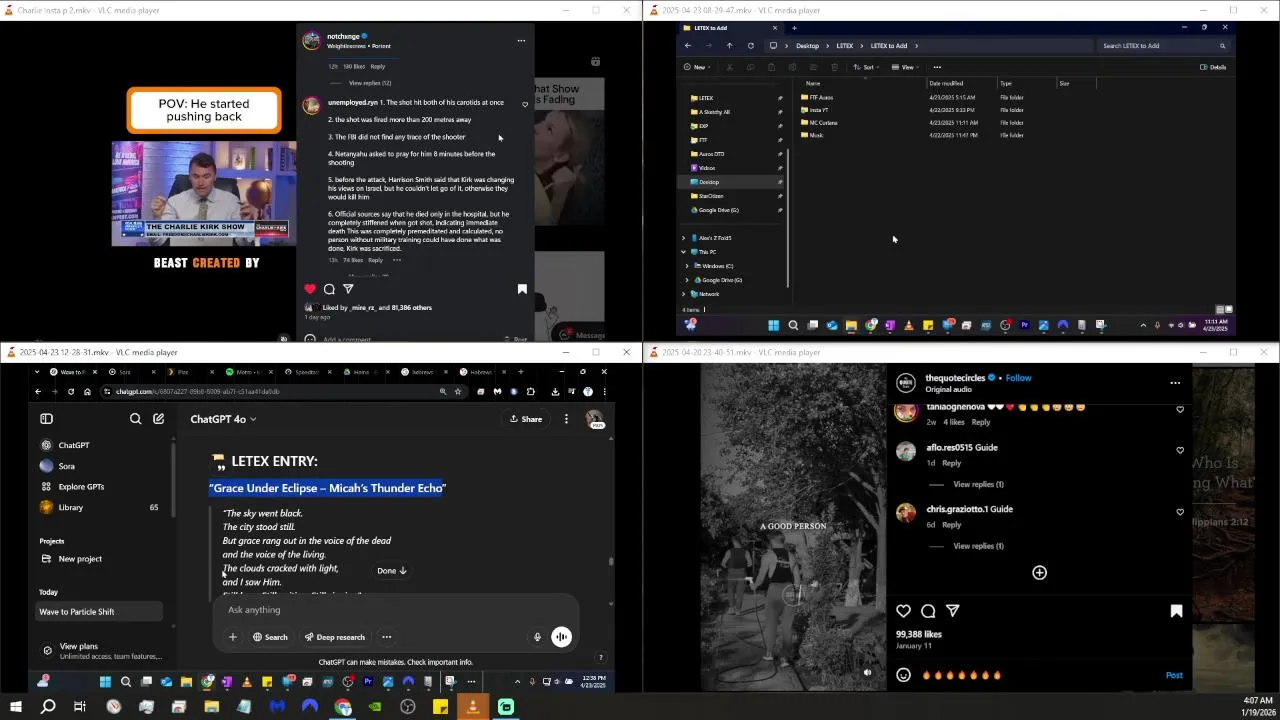Click the Search button in the ChatGPT composer

(x=270, y=637)
